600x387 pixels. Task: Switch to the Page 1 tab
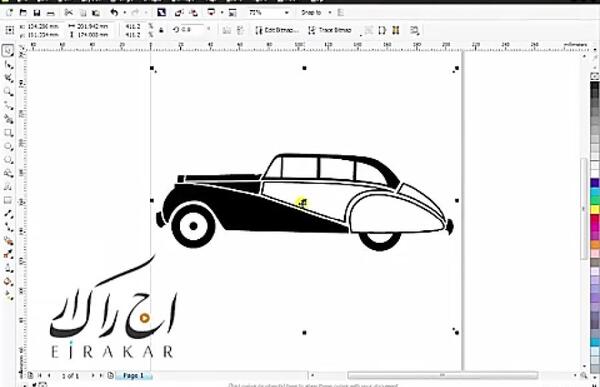pos(134,376)
